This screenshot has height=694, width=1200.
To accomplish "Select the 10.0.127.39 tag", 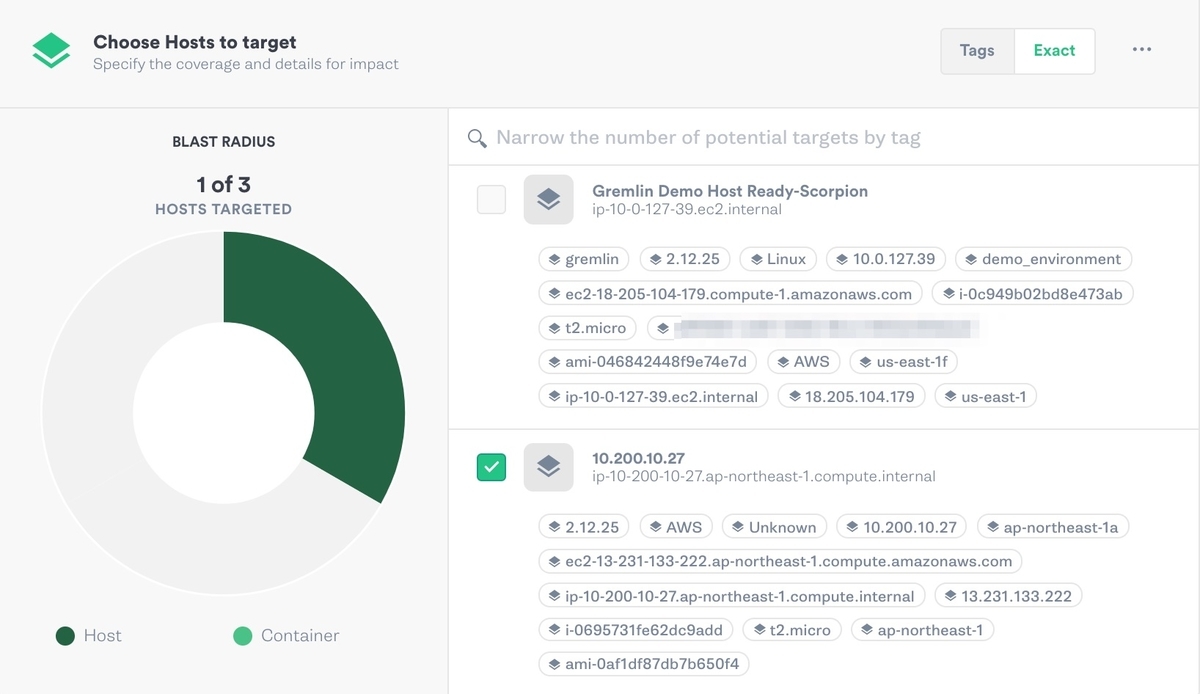I will click(885, 259).
